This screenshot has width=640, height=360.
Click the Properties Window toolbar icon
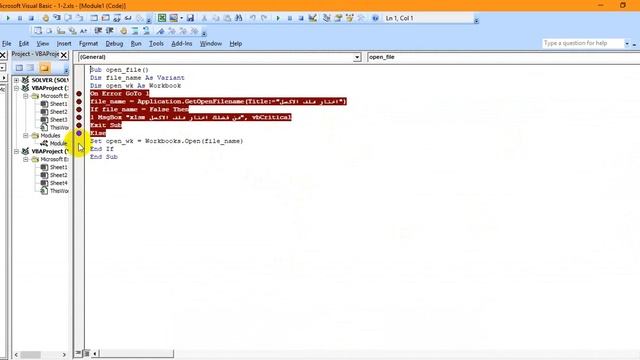[x=338, y=18]
